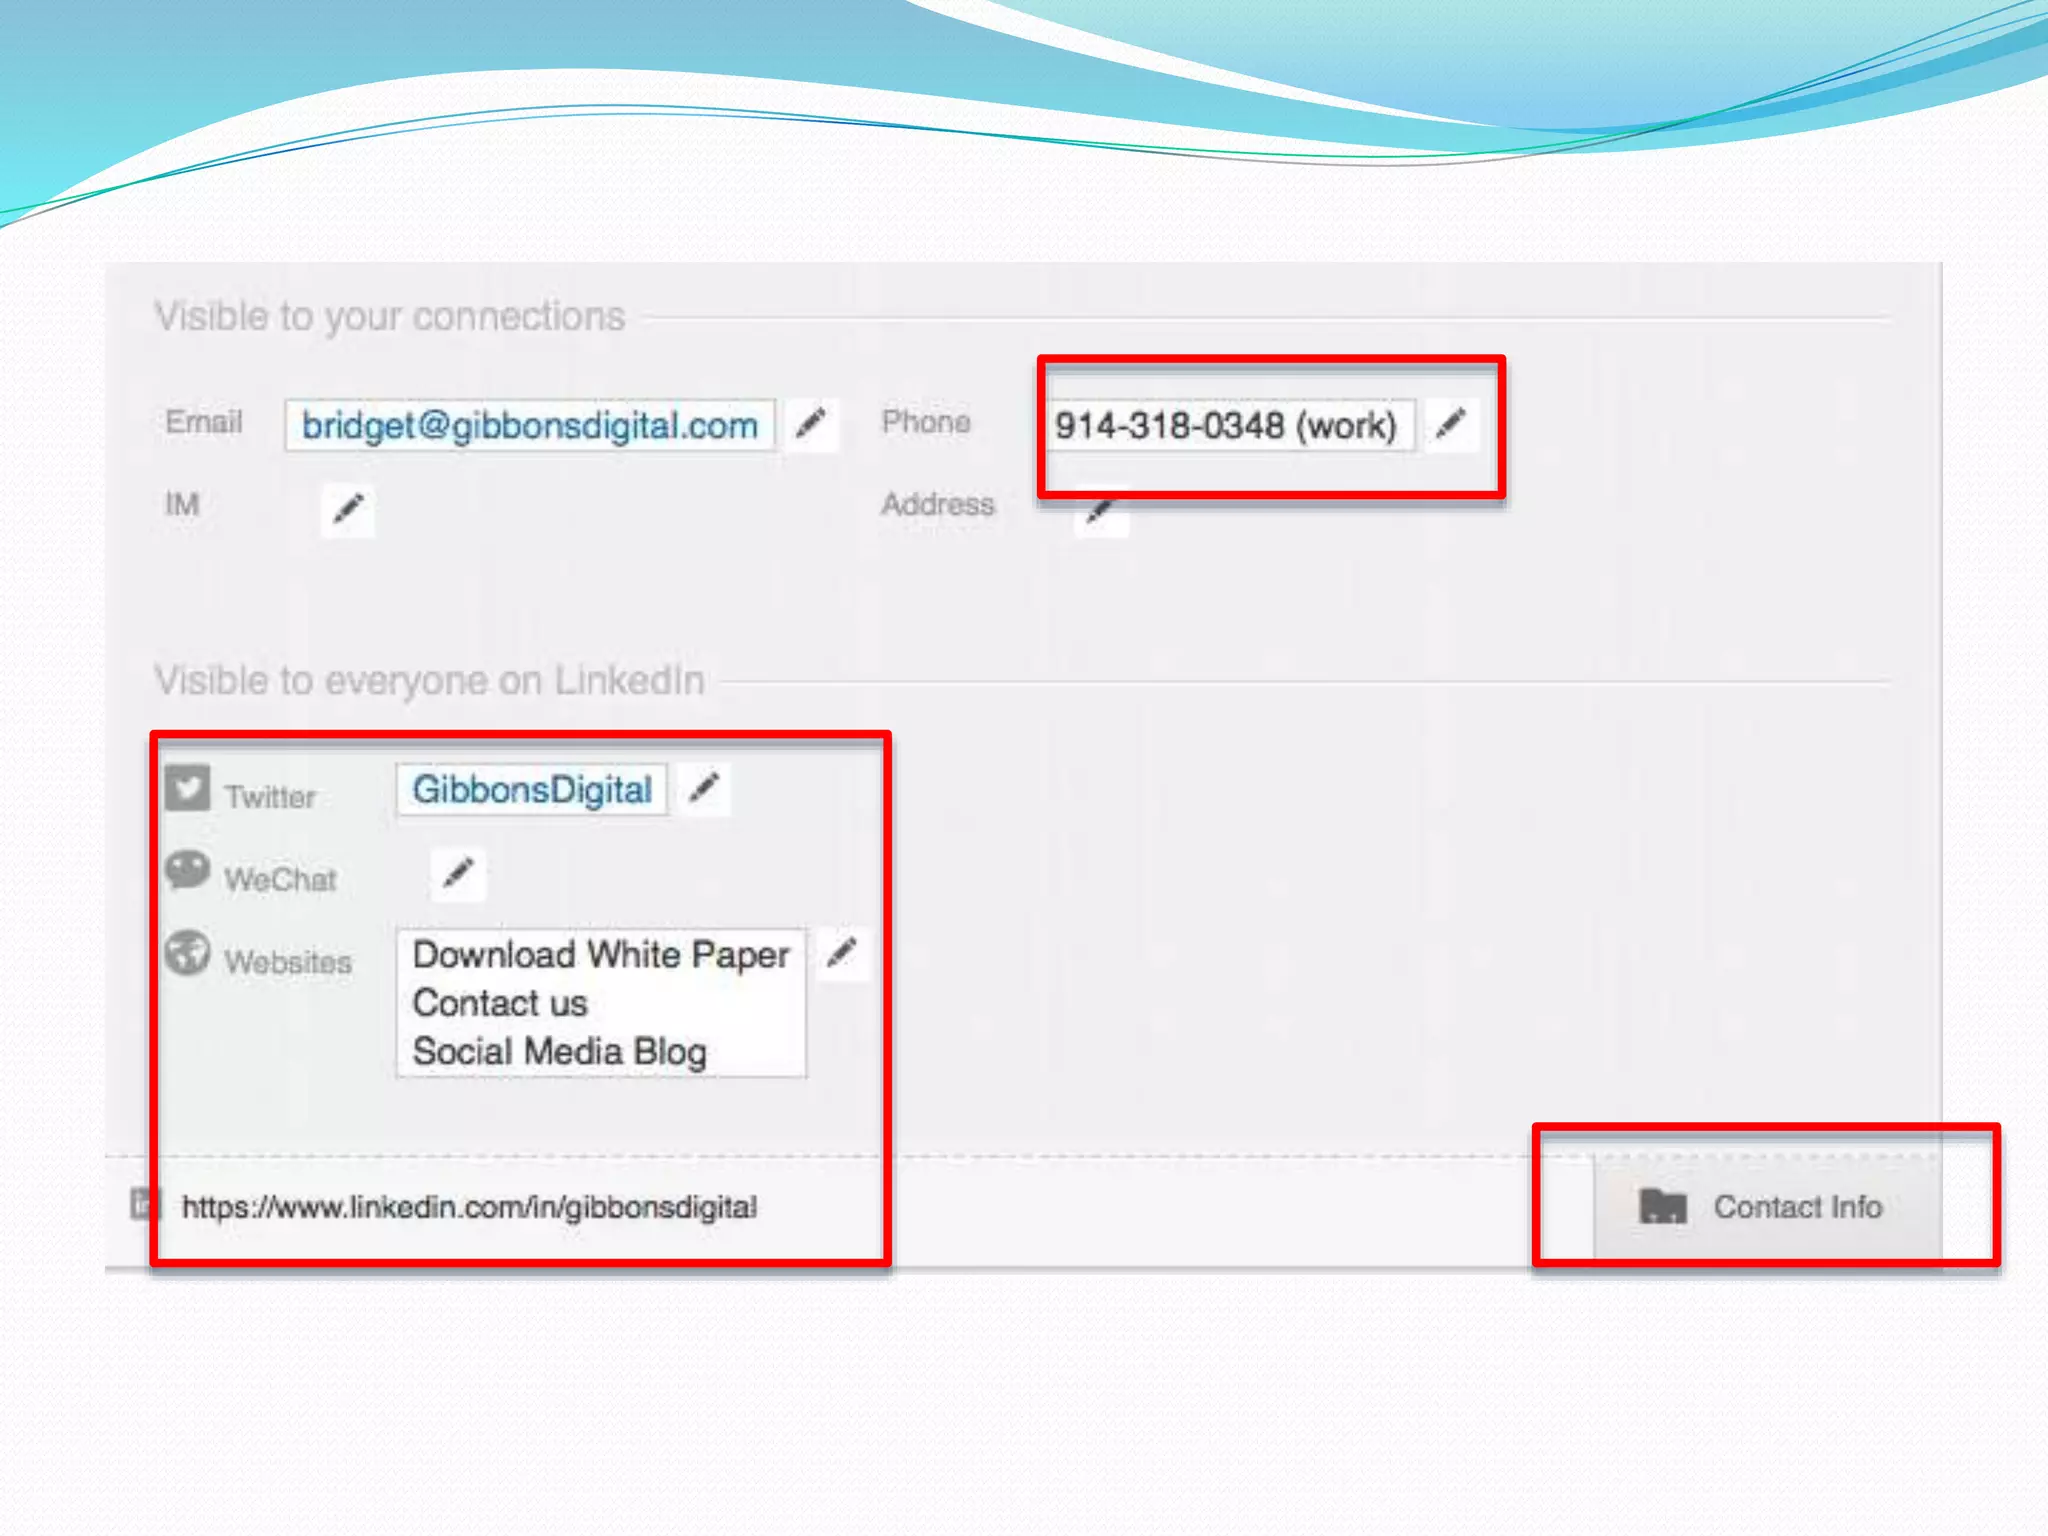Screen dimensions: 2048x1536
Task: Click the WeChat edit pencil icon
Action: pyautogui.click(x=458, y=873)
